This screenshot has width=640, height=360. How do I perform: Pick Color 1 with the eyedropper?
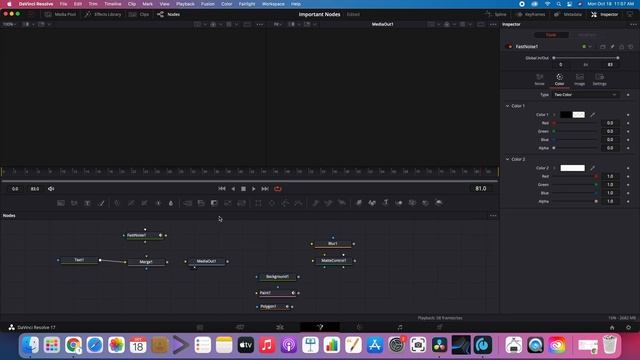point(593,115)
